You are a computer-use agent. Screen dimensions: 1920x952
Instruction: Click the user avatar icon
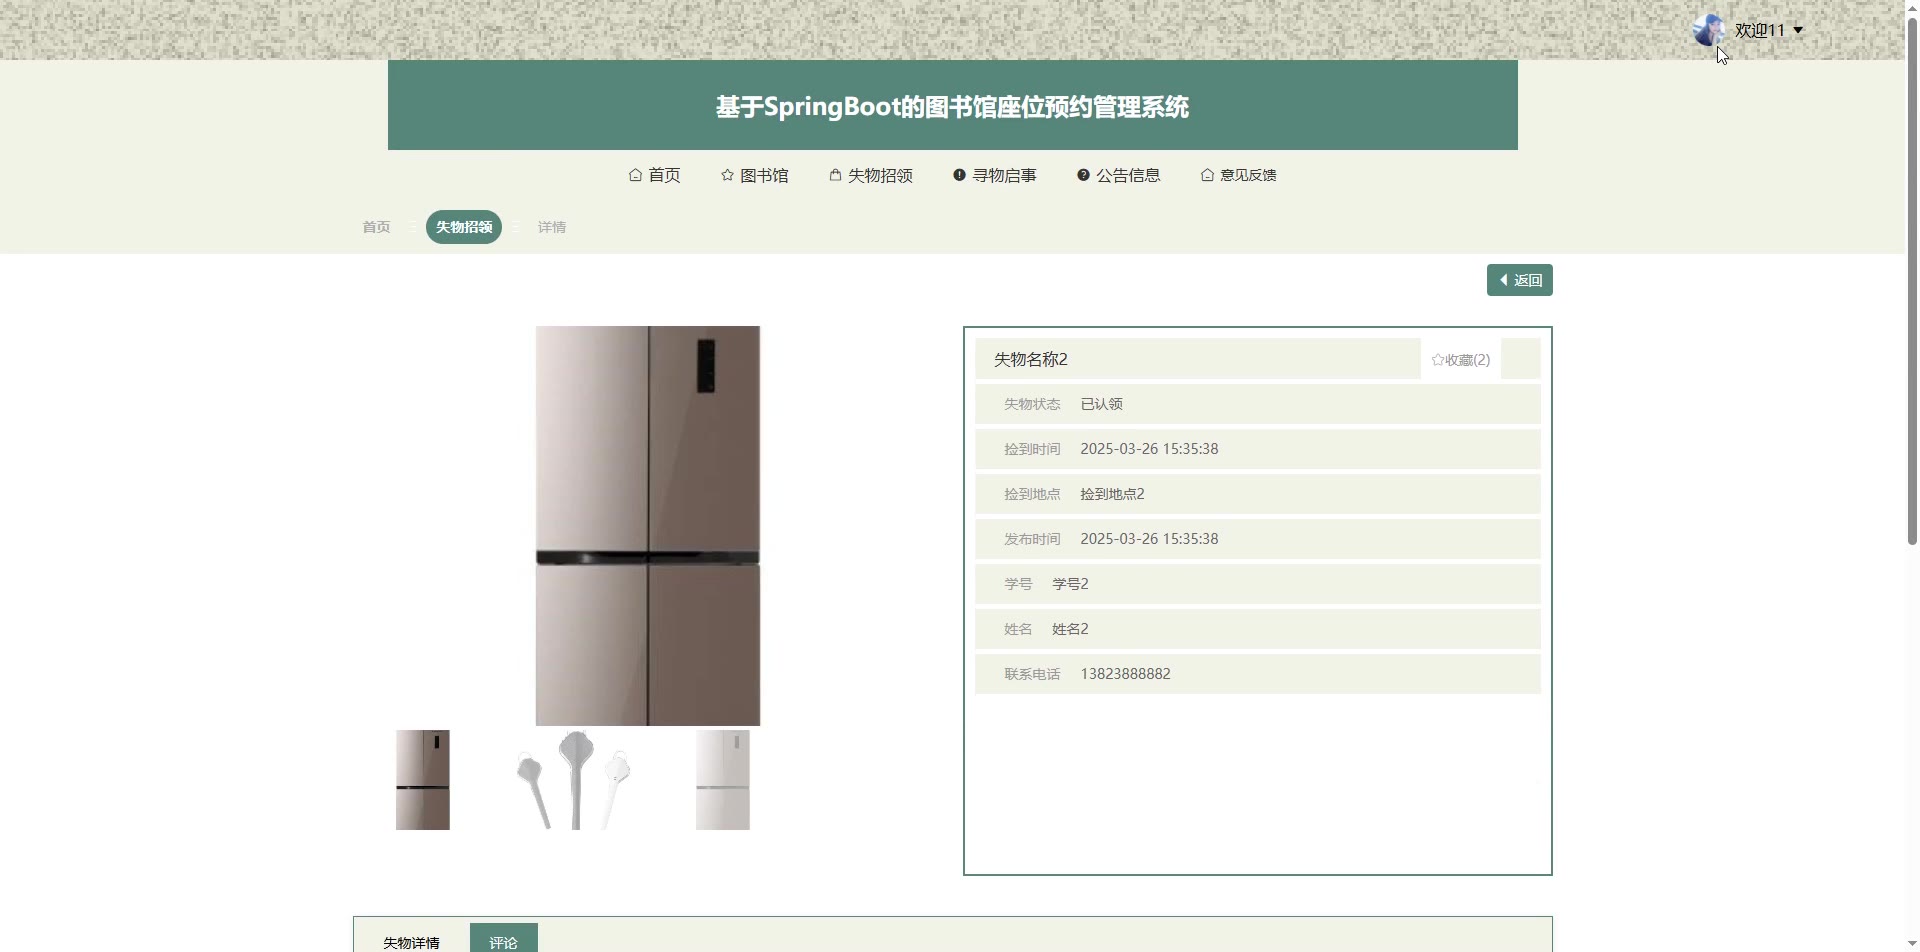(1709, 30)
